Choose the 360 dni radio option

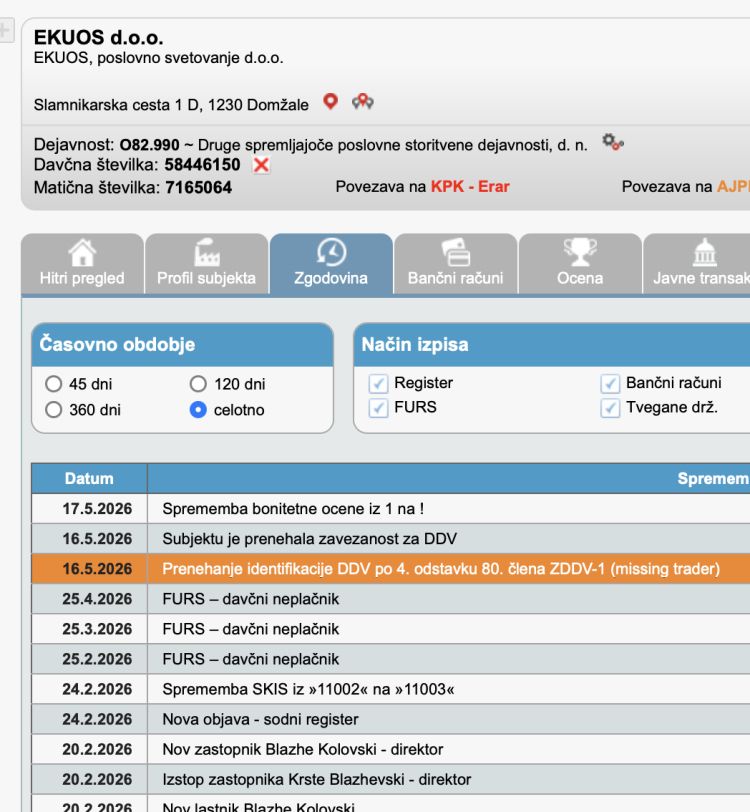[53, 410]
